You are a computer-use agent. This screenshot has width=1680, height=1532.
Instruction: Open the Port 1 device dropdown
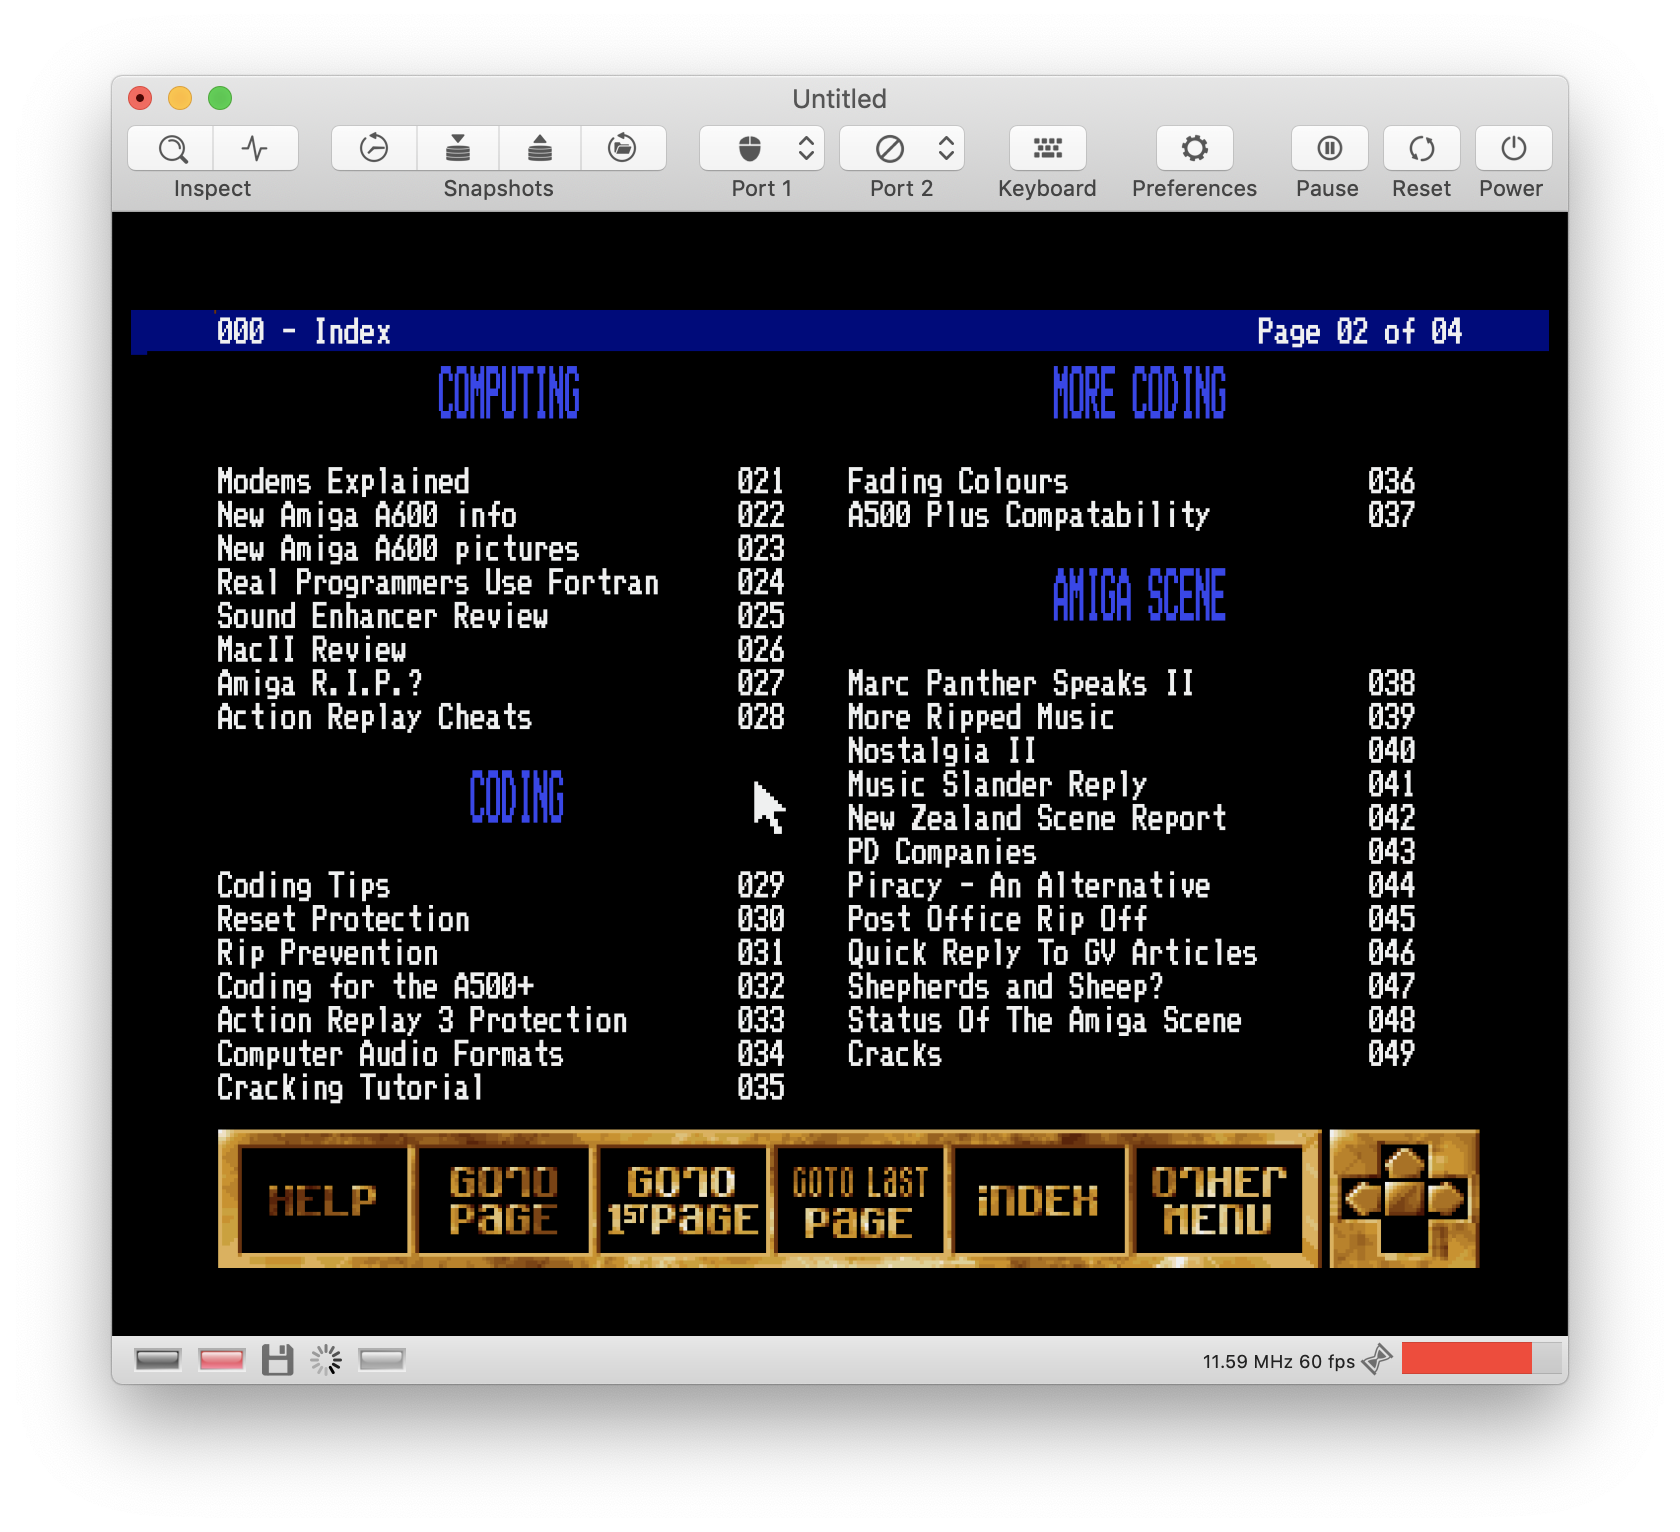click(762, 149)
